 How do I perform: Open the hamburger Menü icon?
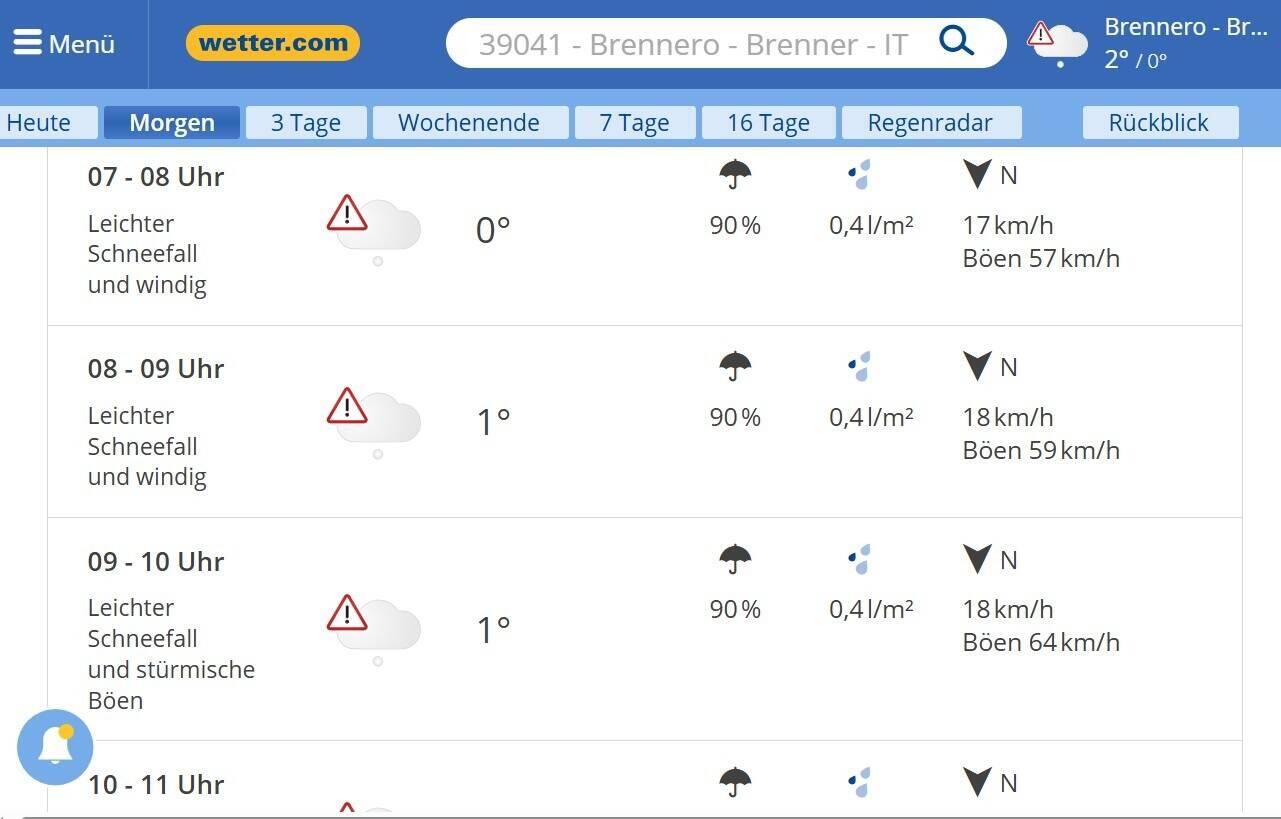pos(28,43)
